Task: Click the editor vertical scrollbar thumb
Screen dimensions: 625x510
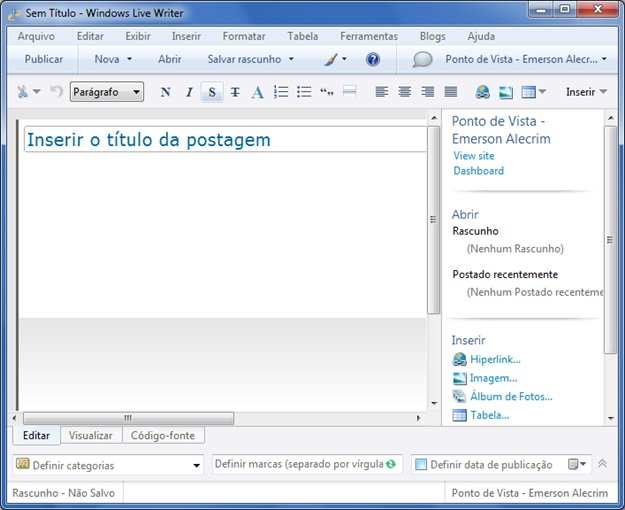Action: (433, 220)
